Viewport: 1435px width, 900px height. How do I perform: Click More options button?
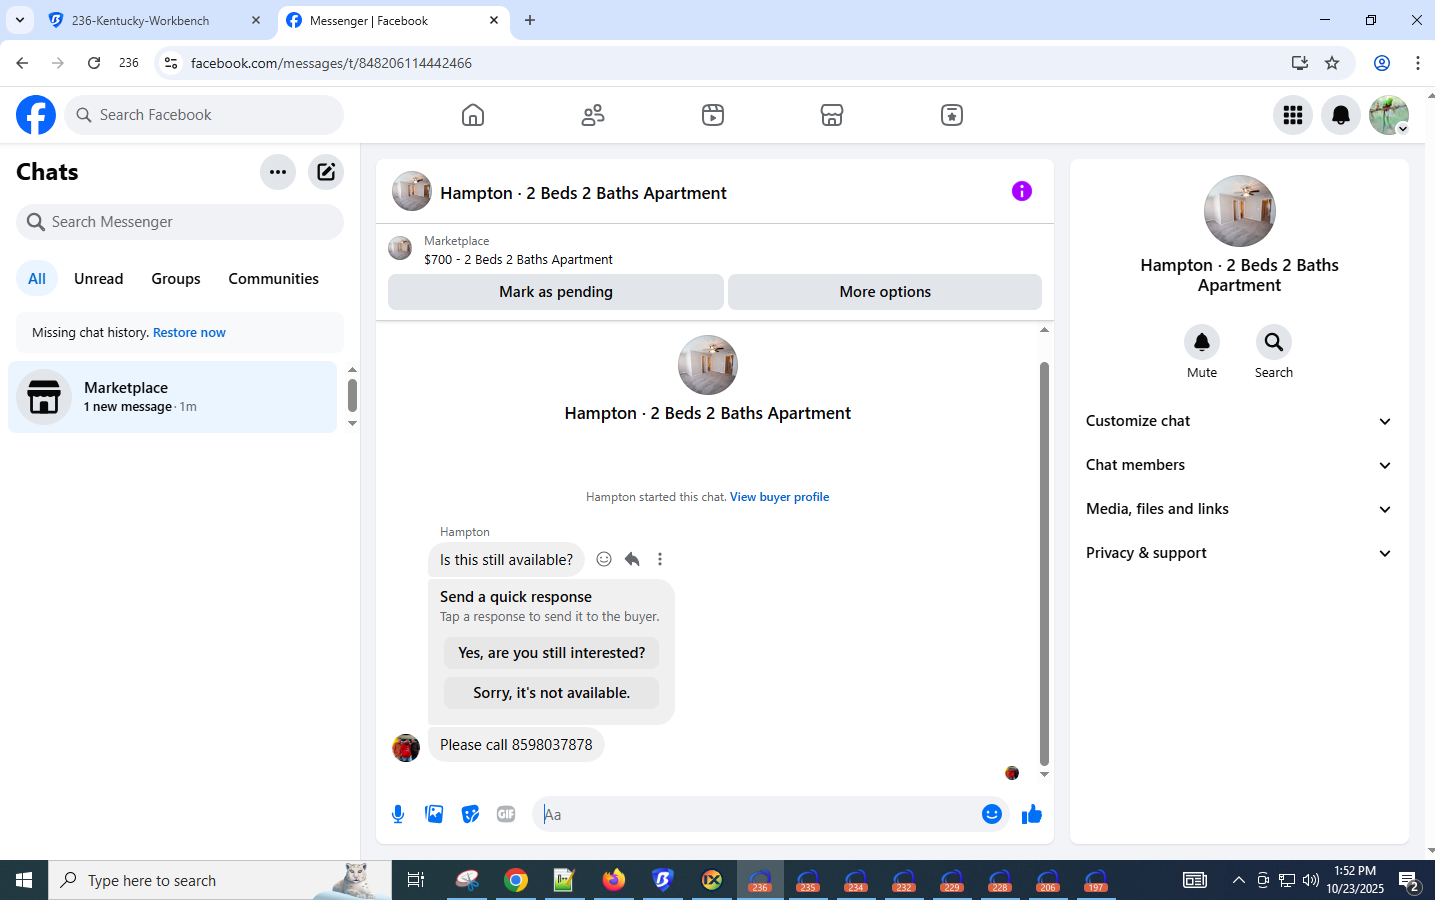point(885,292)
